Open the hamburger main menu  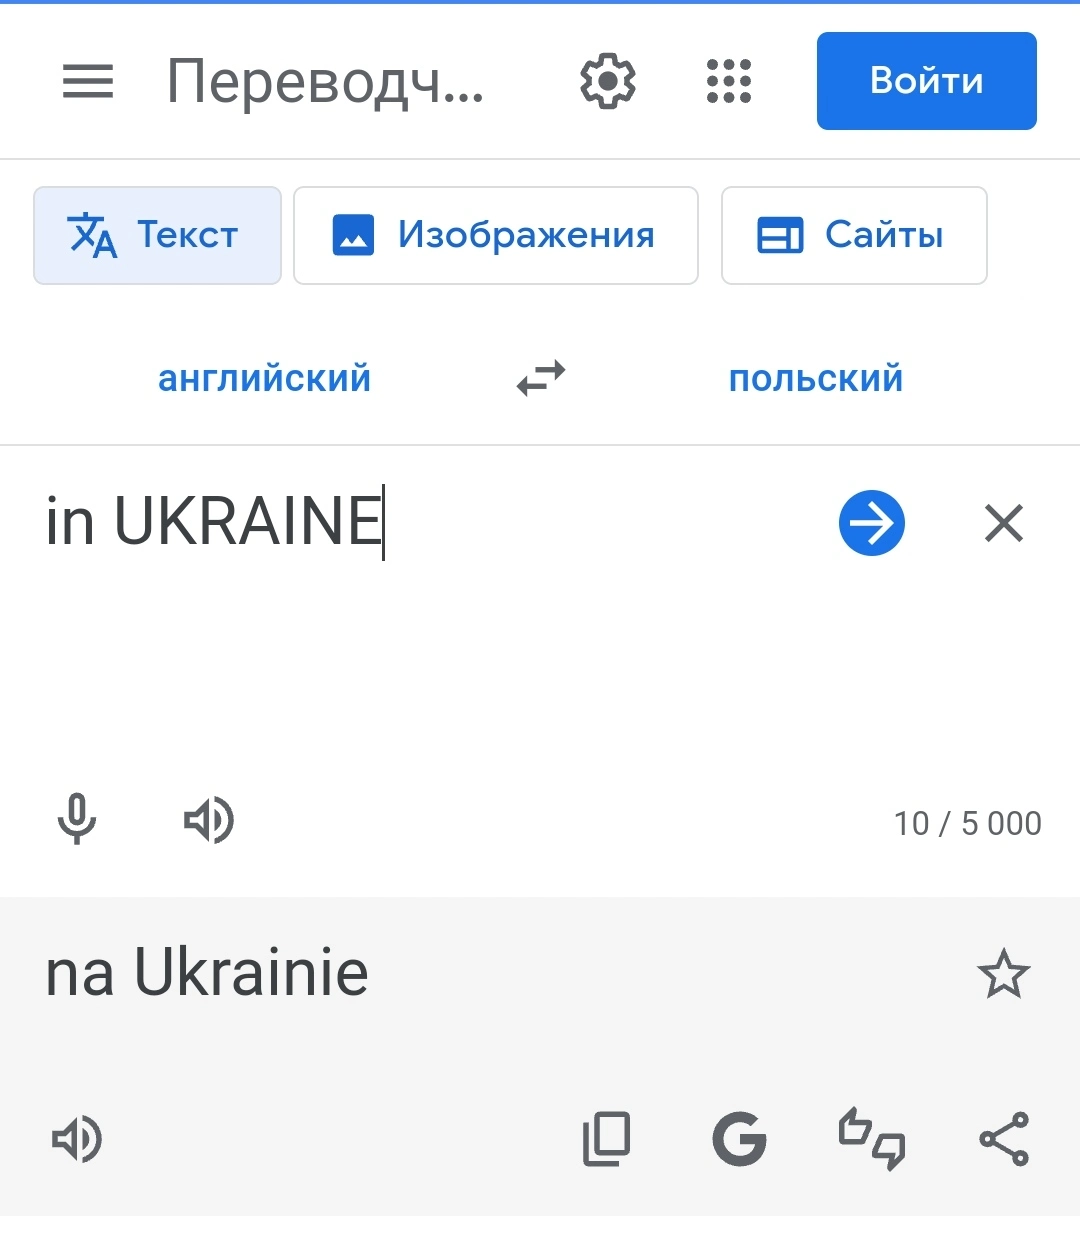tap(88, 81)
